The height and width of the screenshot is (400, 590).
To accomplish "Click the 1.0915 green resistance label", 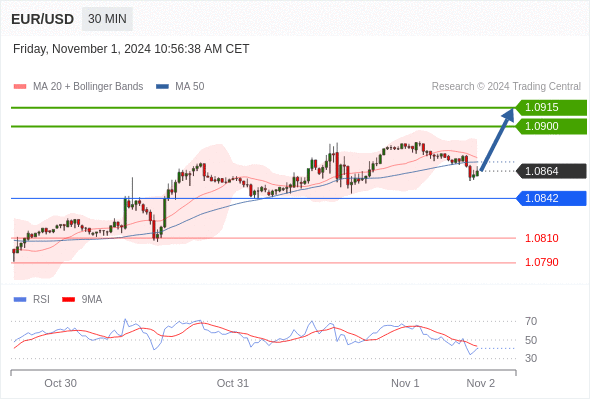I will tap(551, 108).
